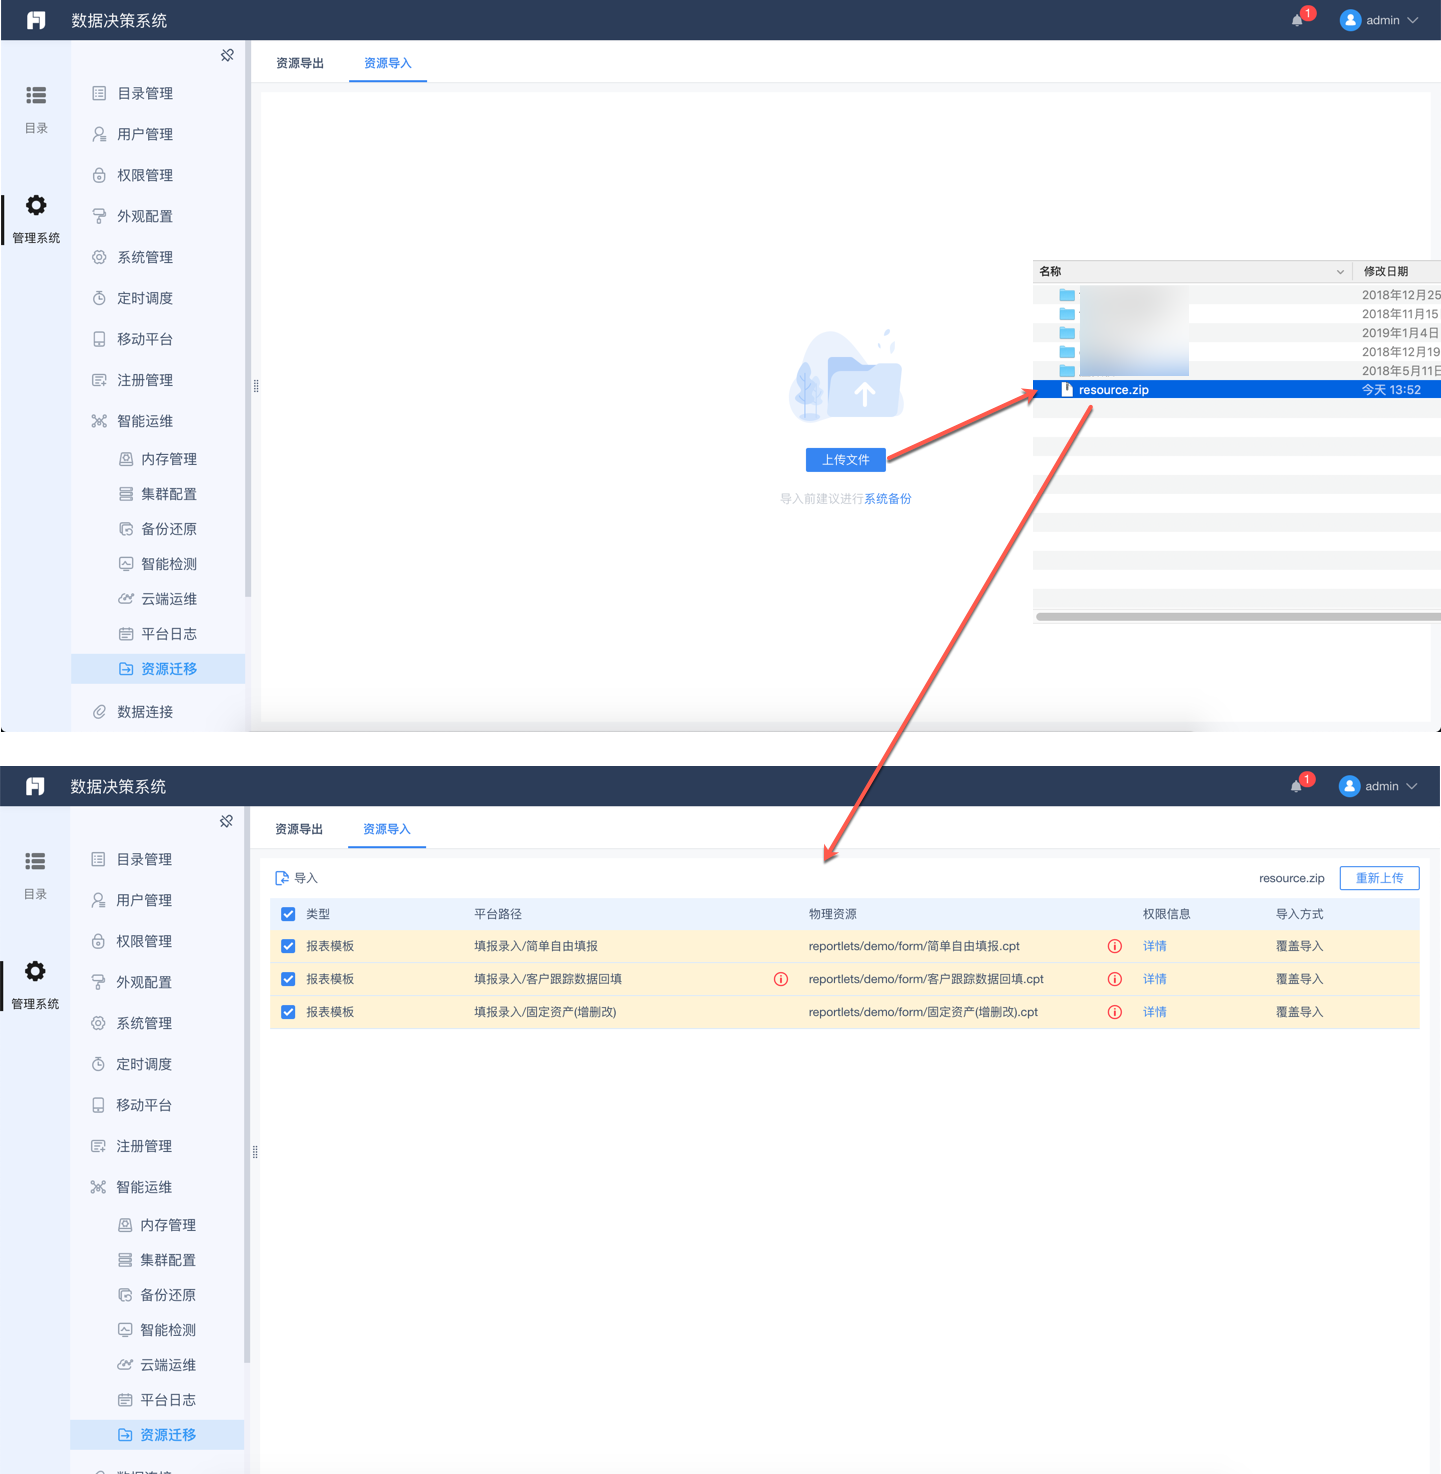Click the 移动平台 phone icon in the upload-page window
1441x1474 pixels.
click(x=99, y=339)
